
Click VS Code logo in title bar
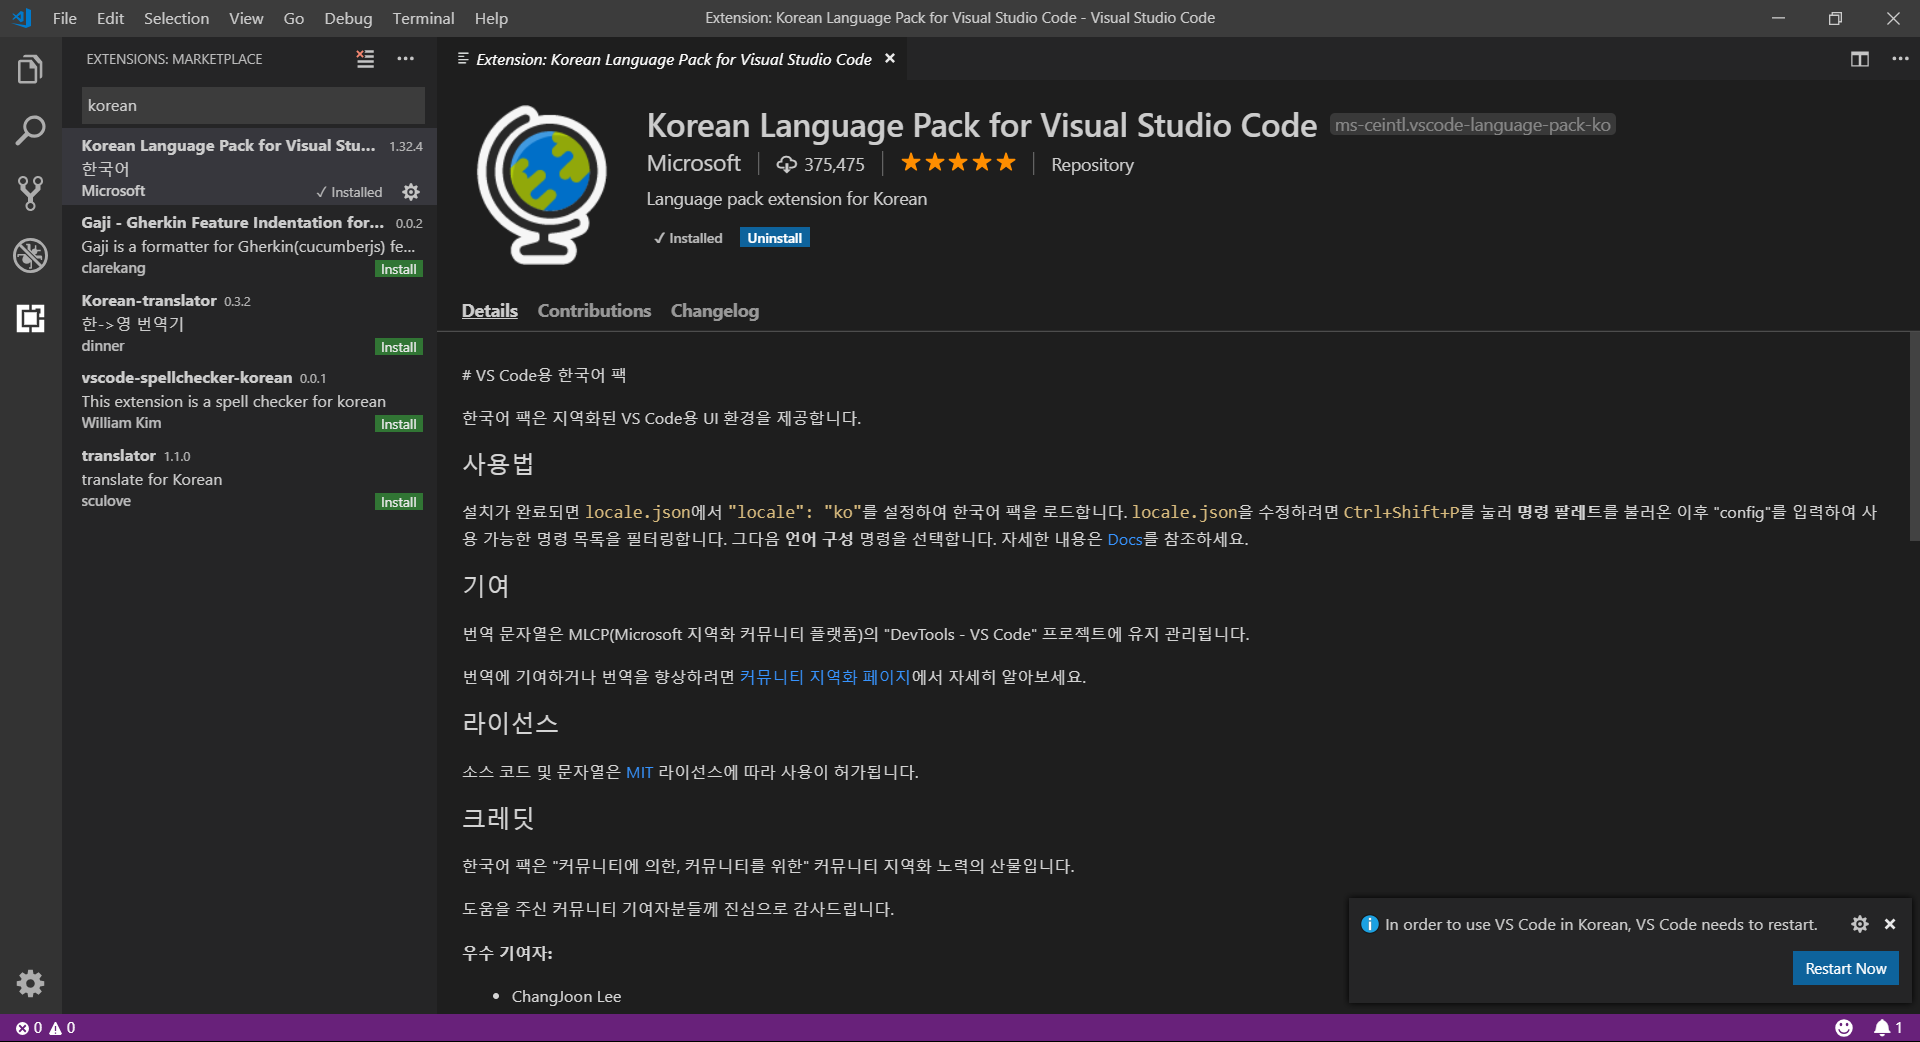[x=22, y=18]
